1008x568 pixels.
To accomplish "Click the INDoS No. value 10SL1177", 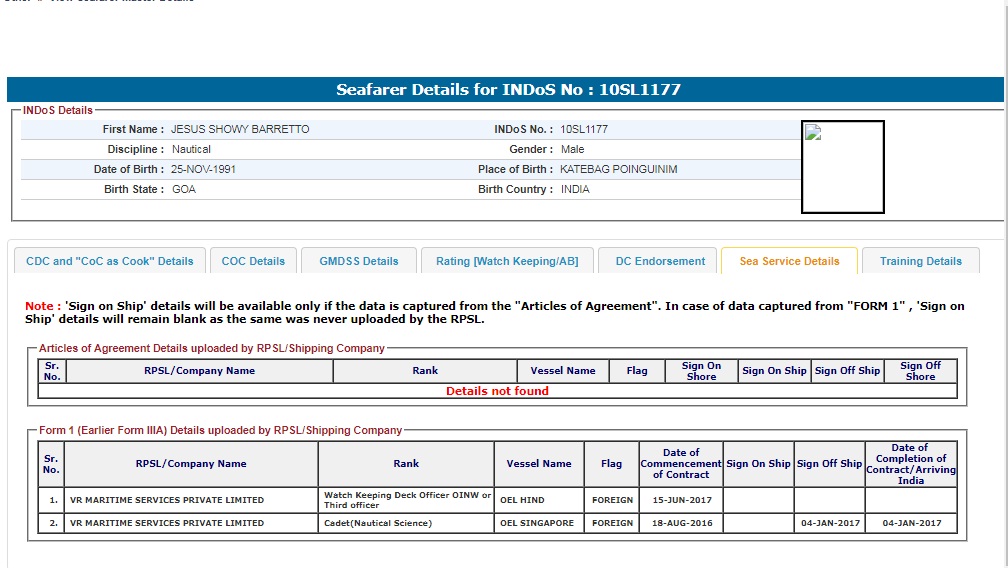I will click(584, 129).
